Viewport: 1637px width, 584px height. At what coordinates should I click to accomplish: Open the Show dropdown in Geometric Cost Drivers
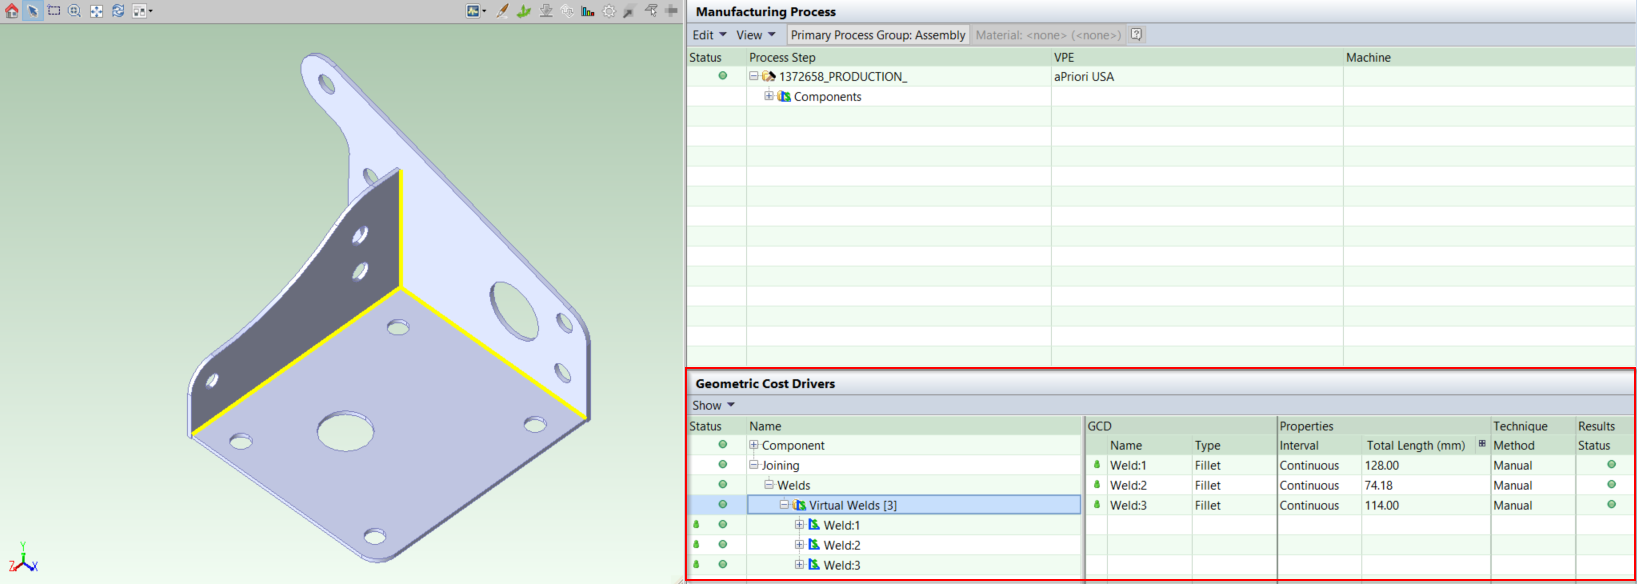coord(713,405)
